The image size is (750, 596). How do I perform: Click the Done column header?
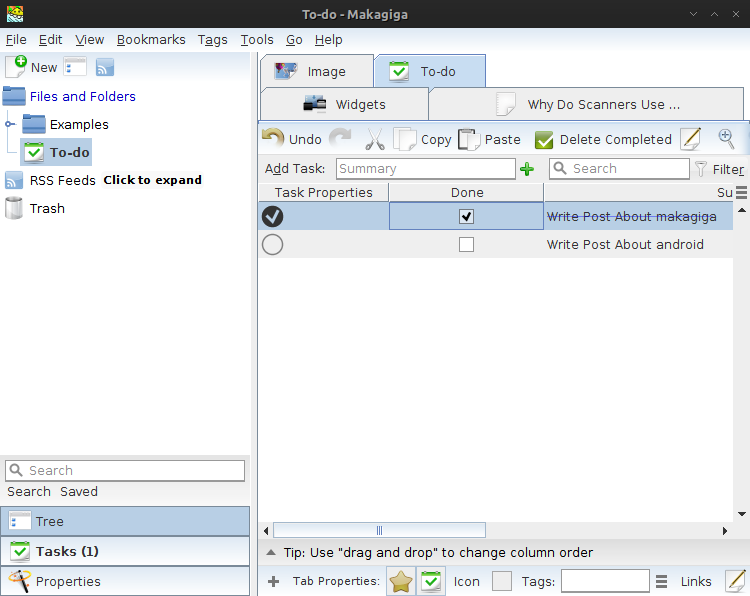466,192
